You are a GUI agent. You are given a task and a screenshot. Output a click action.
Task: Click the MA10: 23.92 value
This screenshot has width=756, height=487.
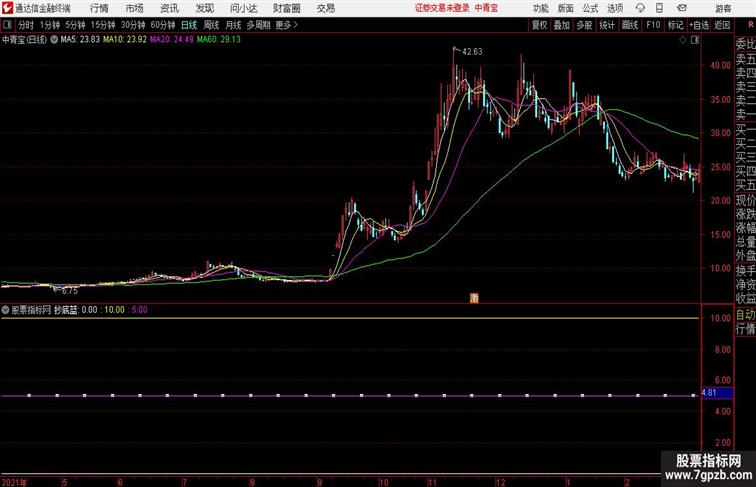tap(124, 40)
